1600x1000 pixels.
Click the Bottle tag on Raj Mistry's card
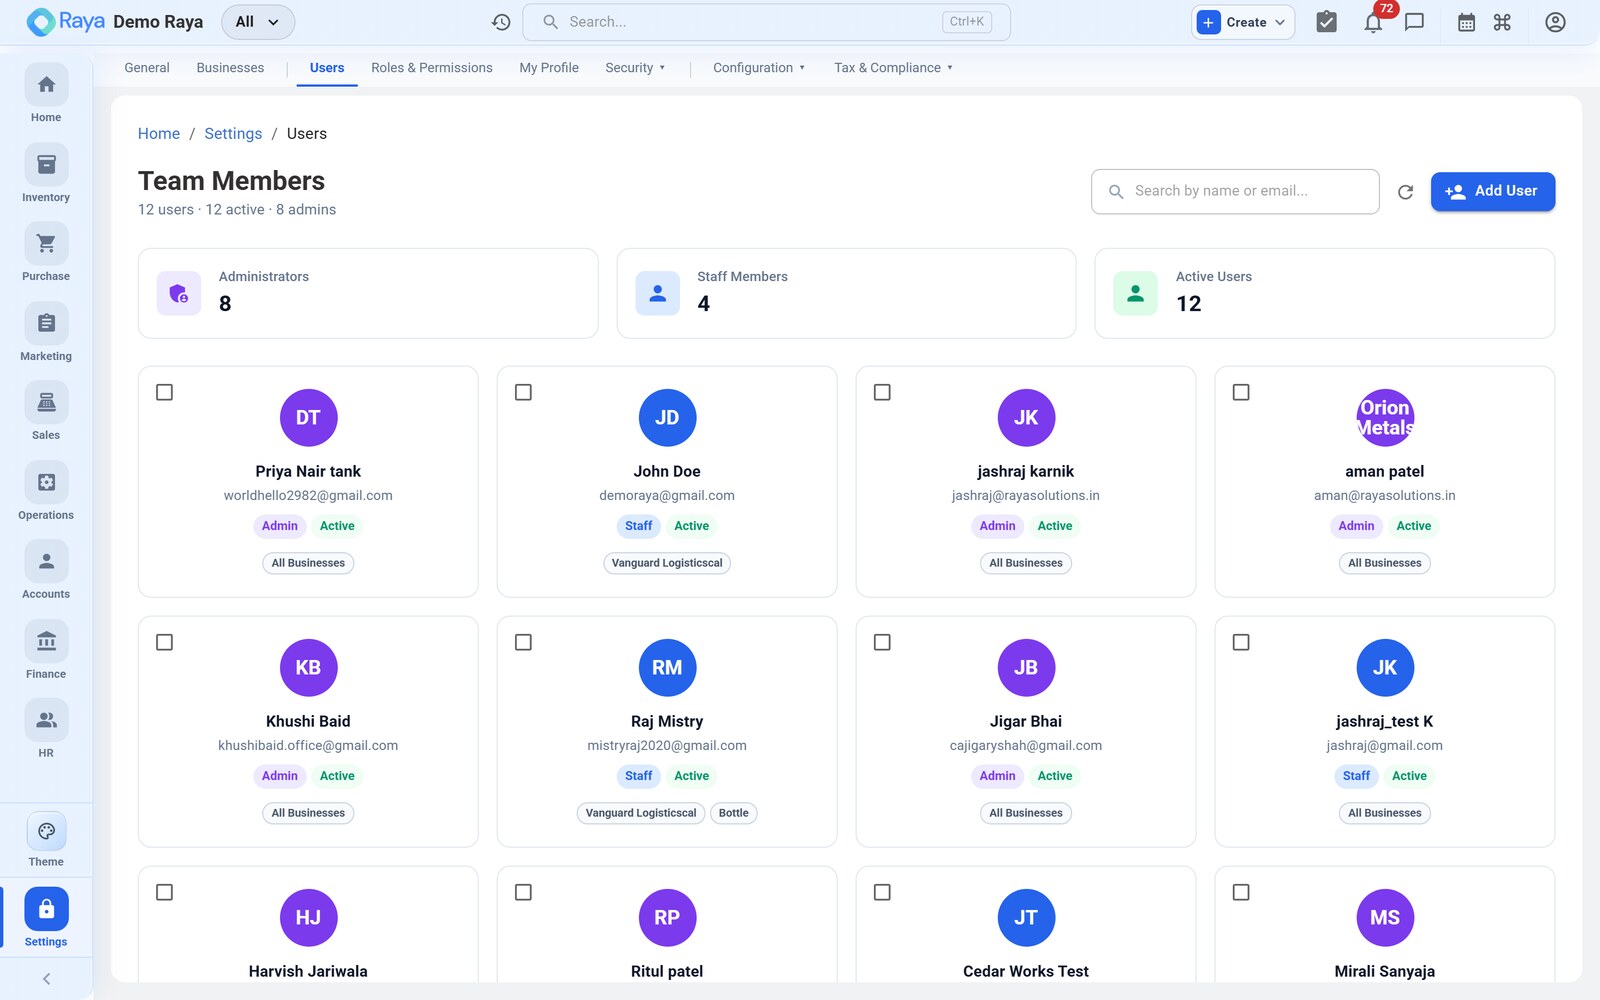click(x=734, y=813)
